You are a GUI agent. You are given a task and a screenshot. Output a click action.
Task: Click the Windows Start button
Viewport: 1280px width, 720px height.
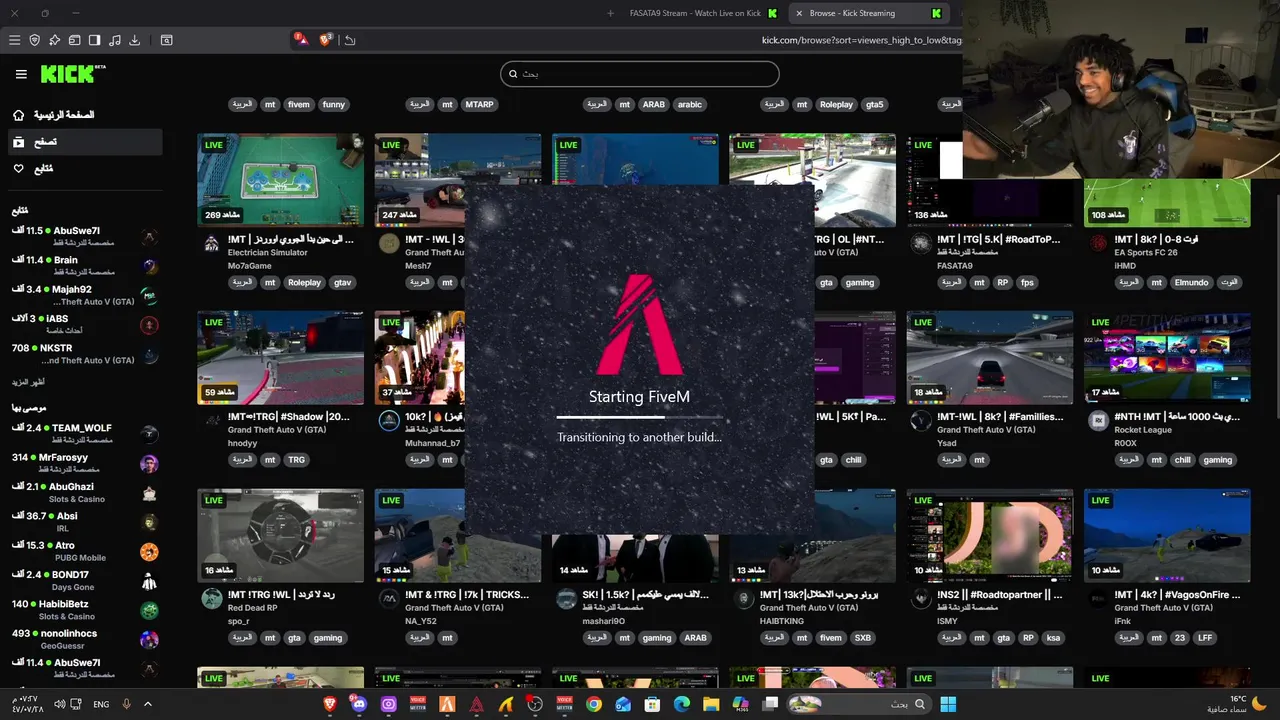pyautogui.click(x=947, y=704)
